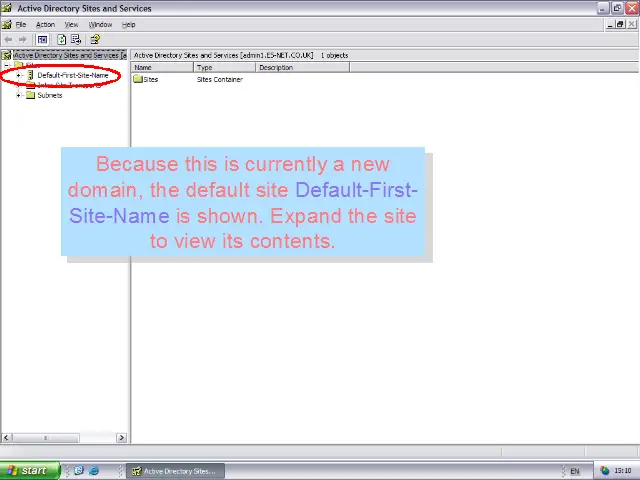Viewport: 640px width, 480px height.
Task: Click the 'Sites Container' type cell
Action: coord(220,80)
